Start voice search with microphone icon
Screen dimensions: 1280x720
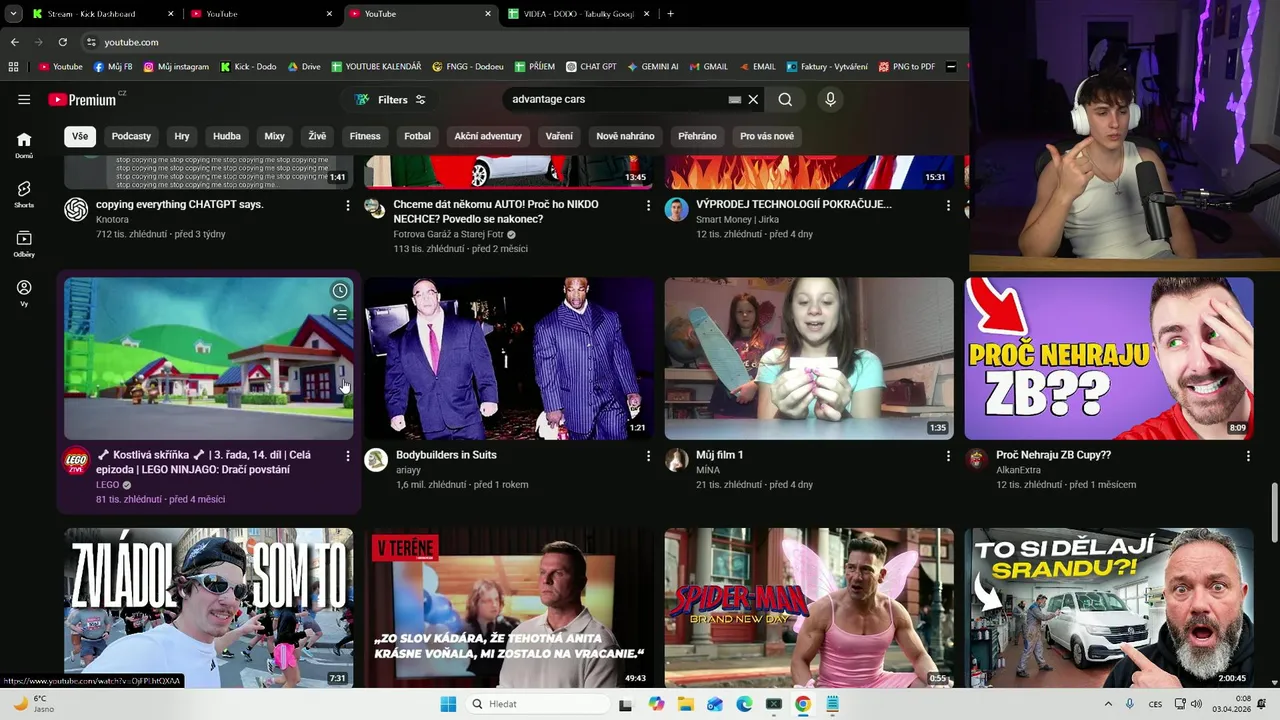[x=830, y=99]
